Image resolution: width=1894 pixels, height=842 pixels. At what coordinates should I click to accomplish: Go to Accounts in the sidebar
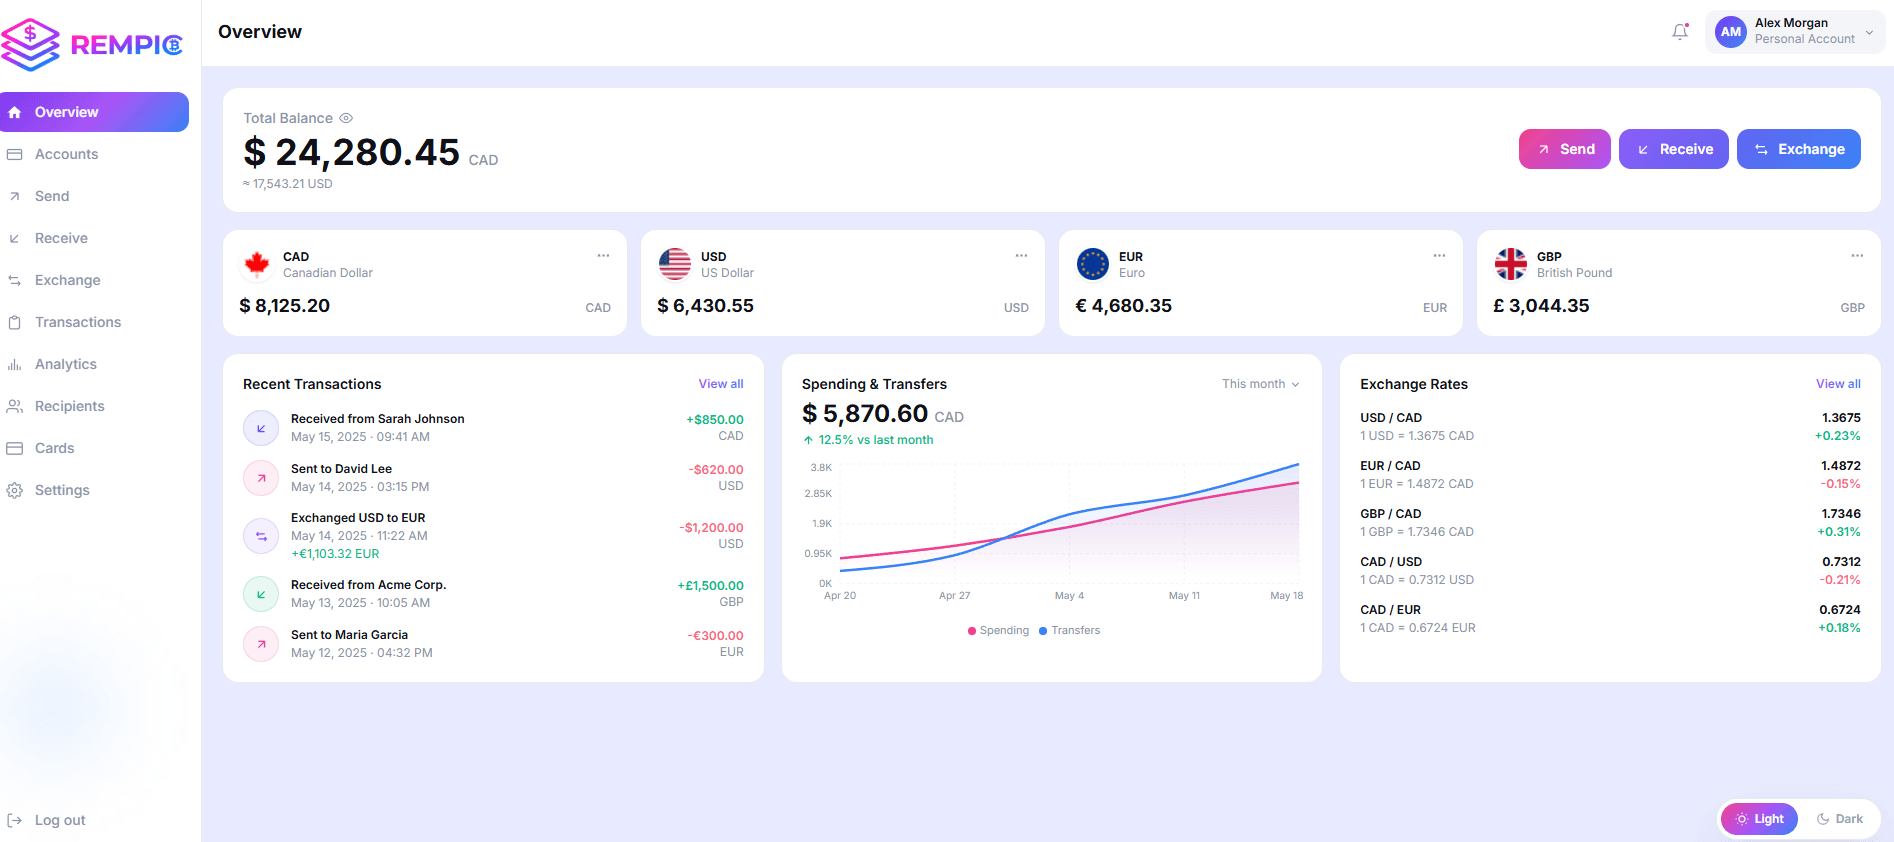pos(95,154)
